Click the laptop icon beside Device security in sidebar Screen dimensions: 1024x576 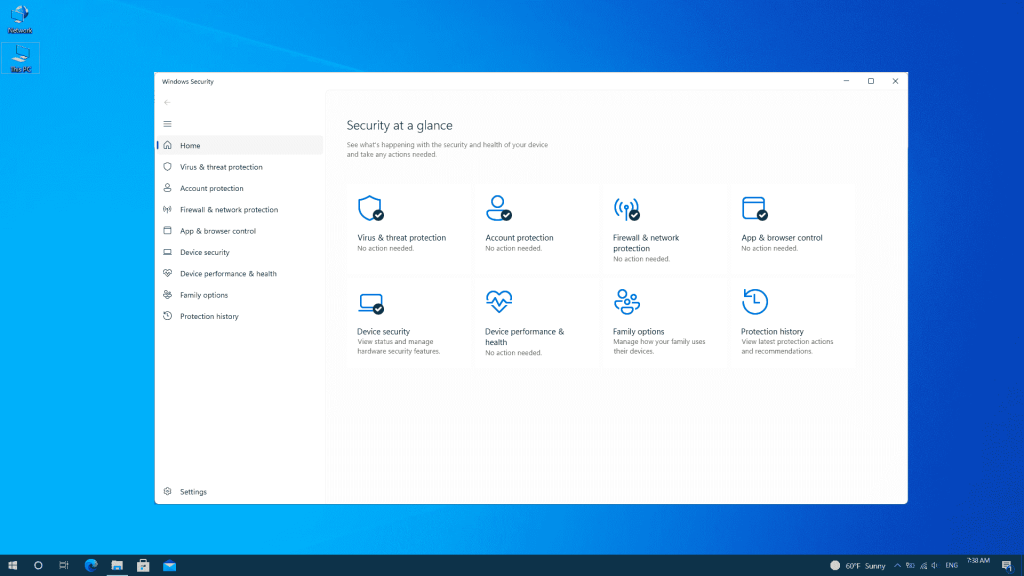point(167,252)
